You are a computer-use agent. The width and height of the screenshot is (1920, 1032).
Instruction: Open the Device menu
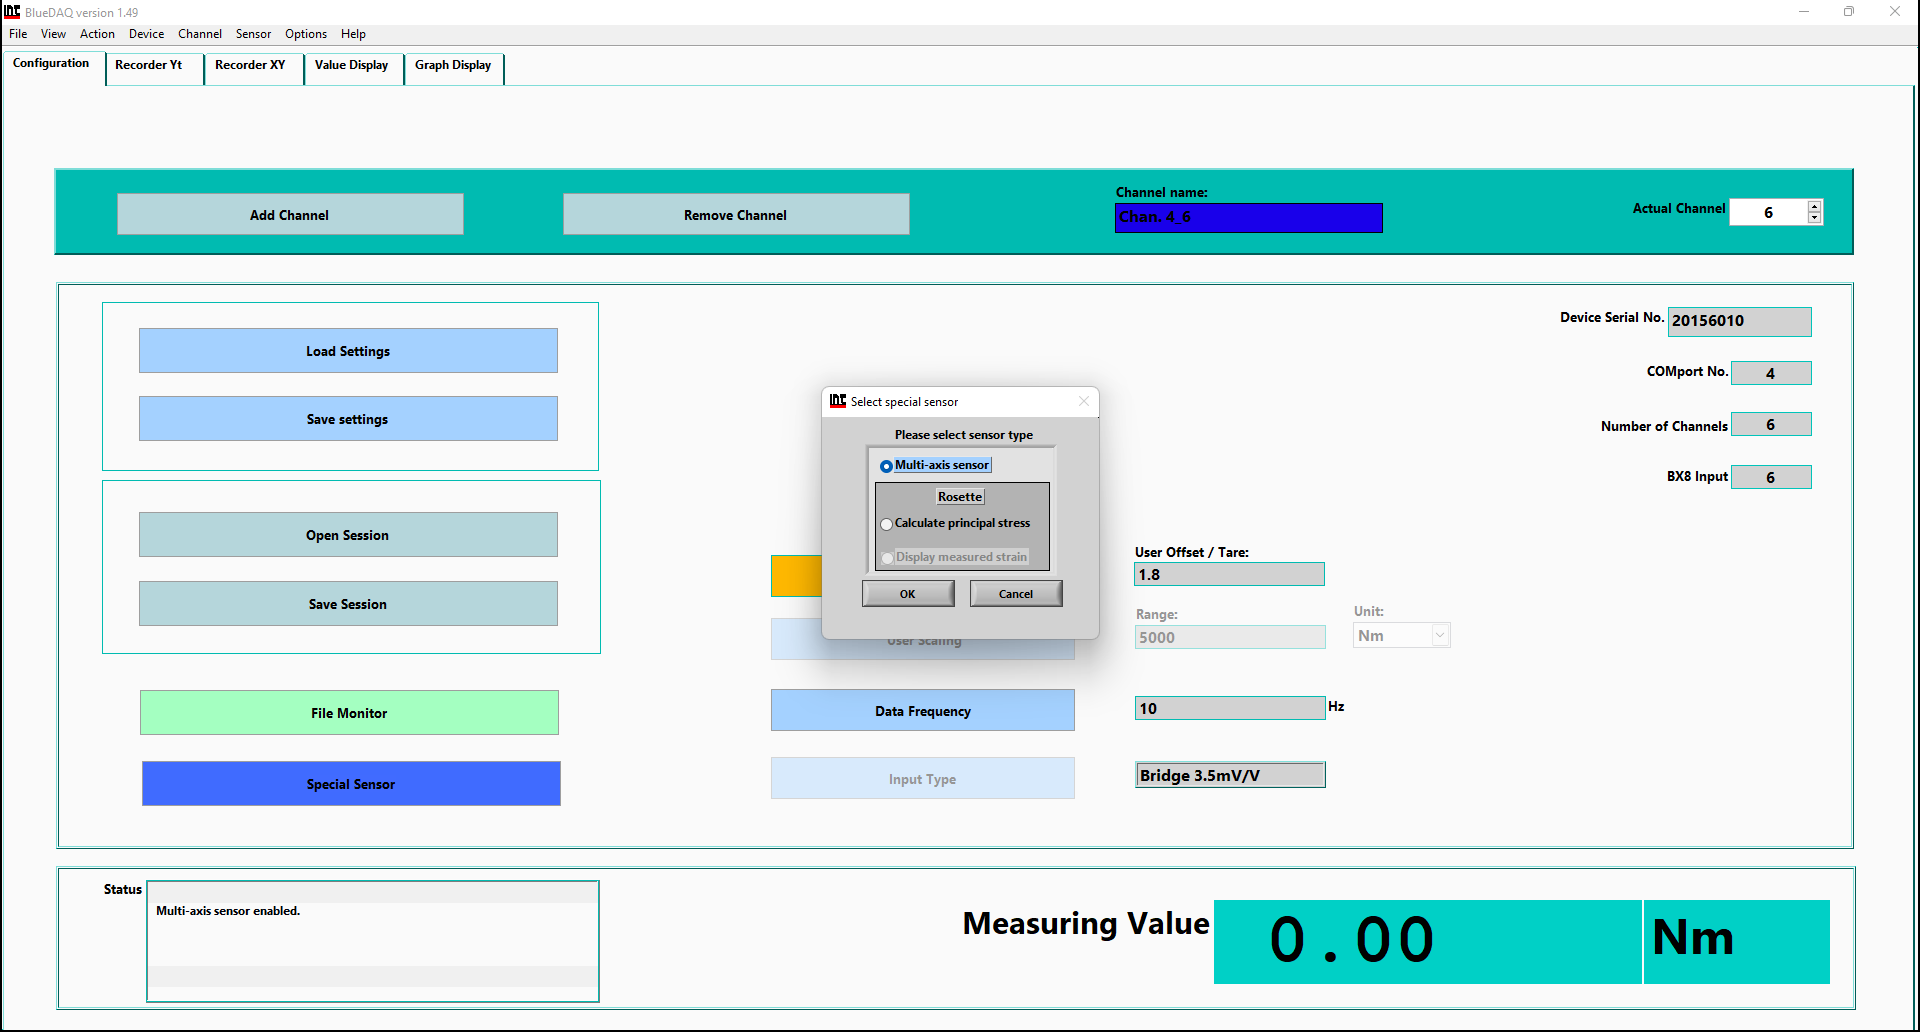coord(146,34)
